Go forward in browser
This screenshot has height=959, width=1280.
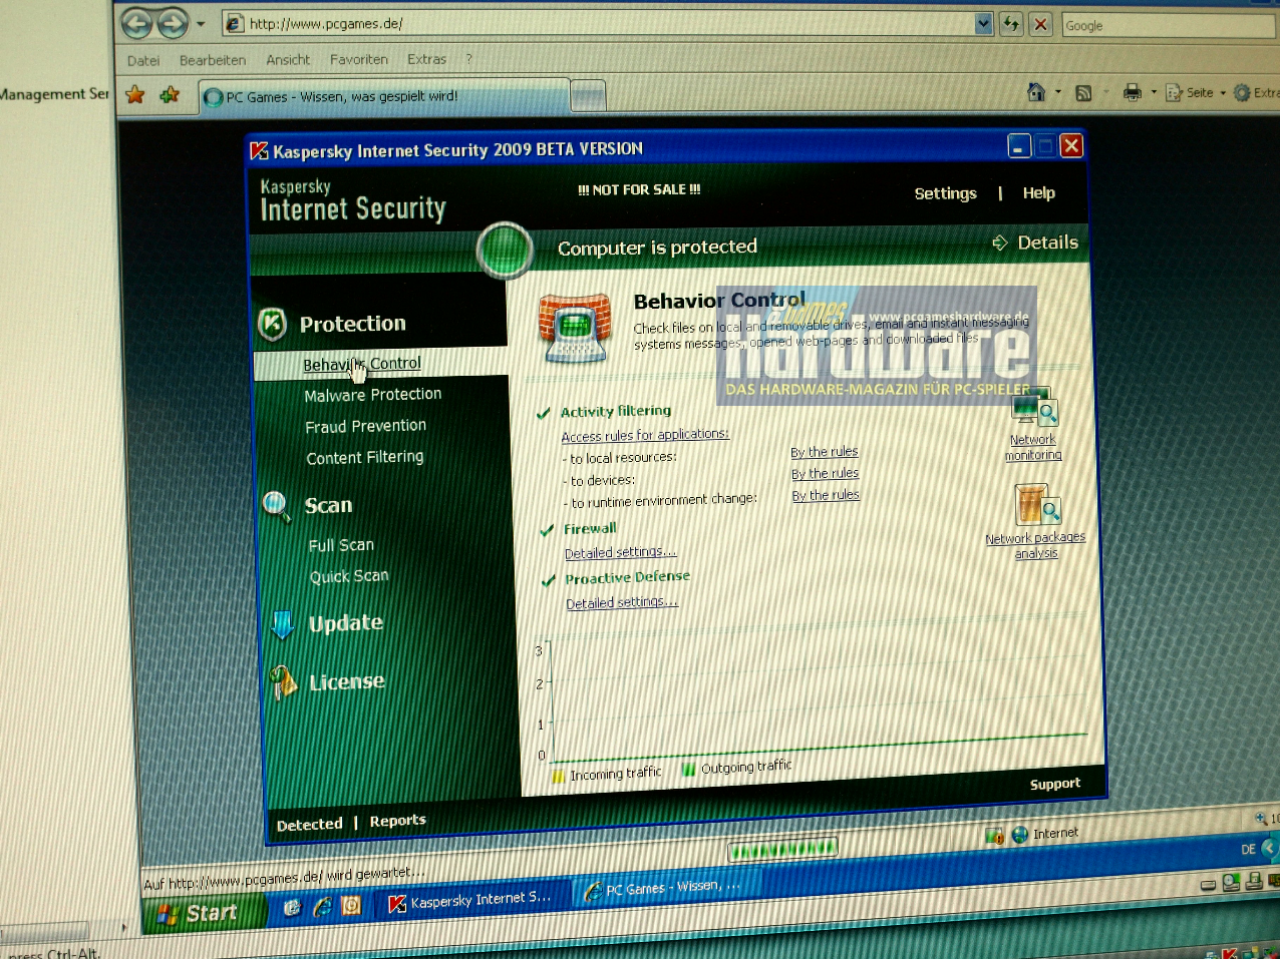coord(172,23)
